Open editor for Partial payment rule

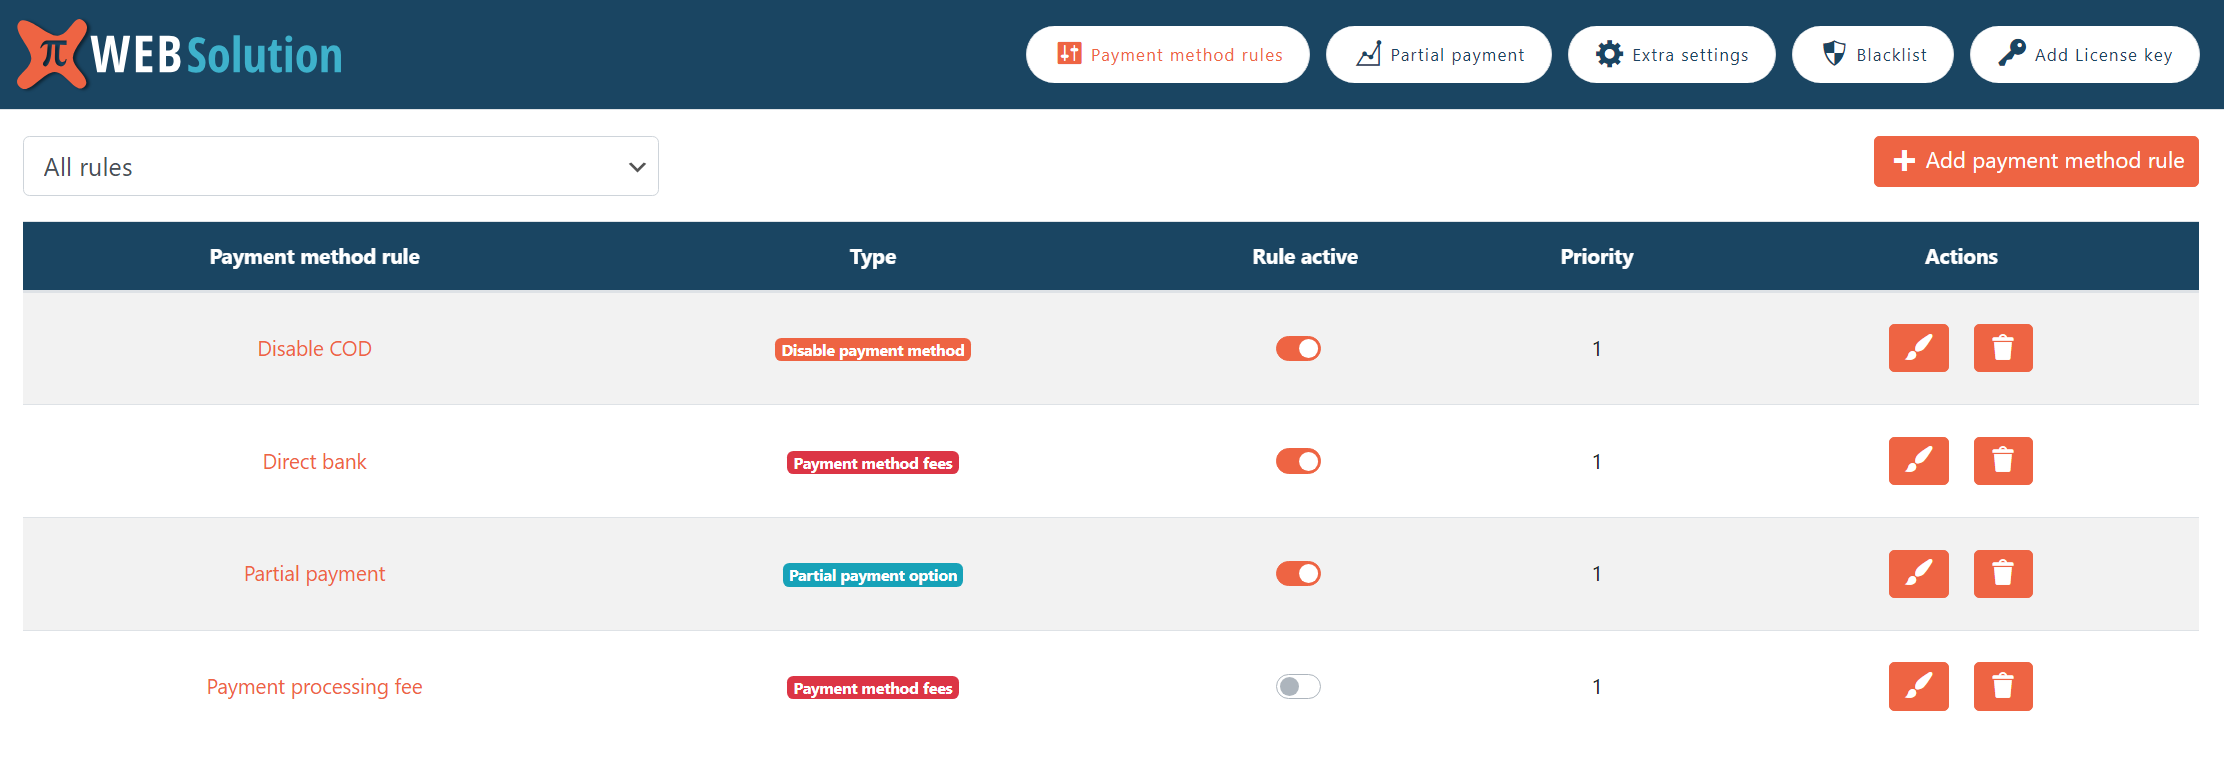click(x=1918, y=574)
